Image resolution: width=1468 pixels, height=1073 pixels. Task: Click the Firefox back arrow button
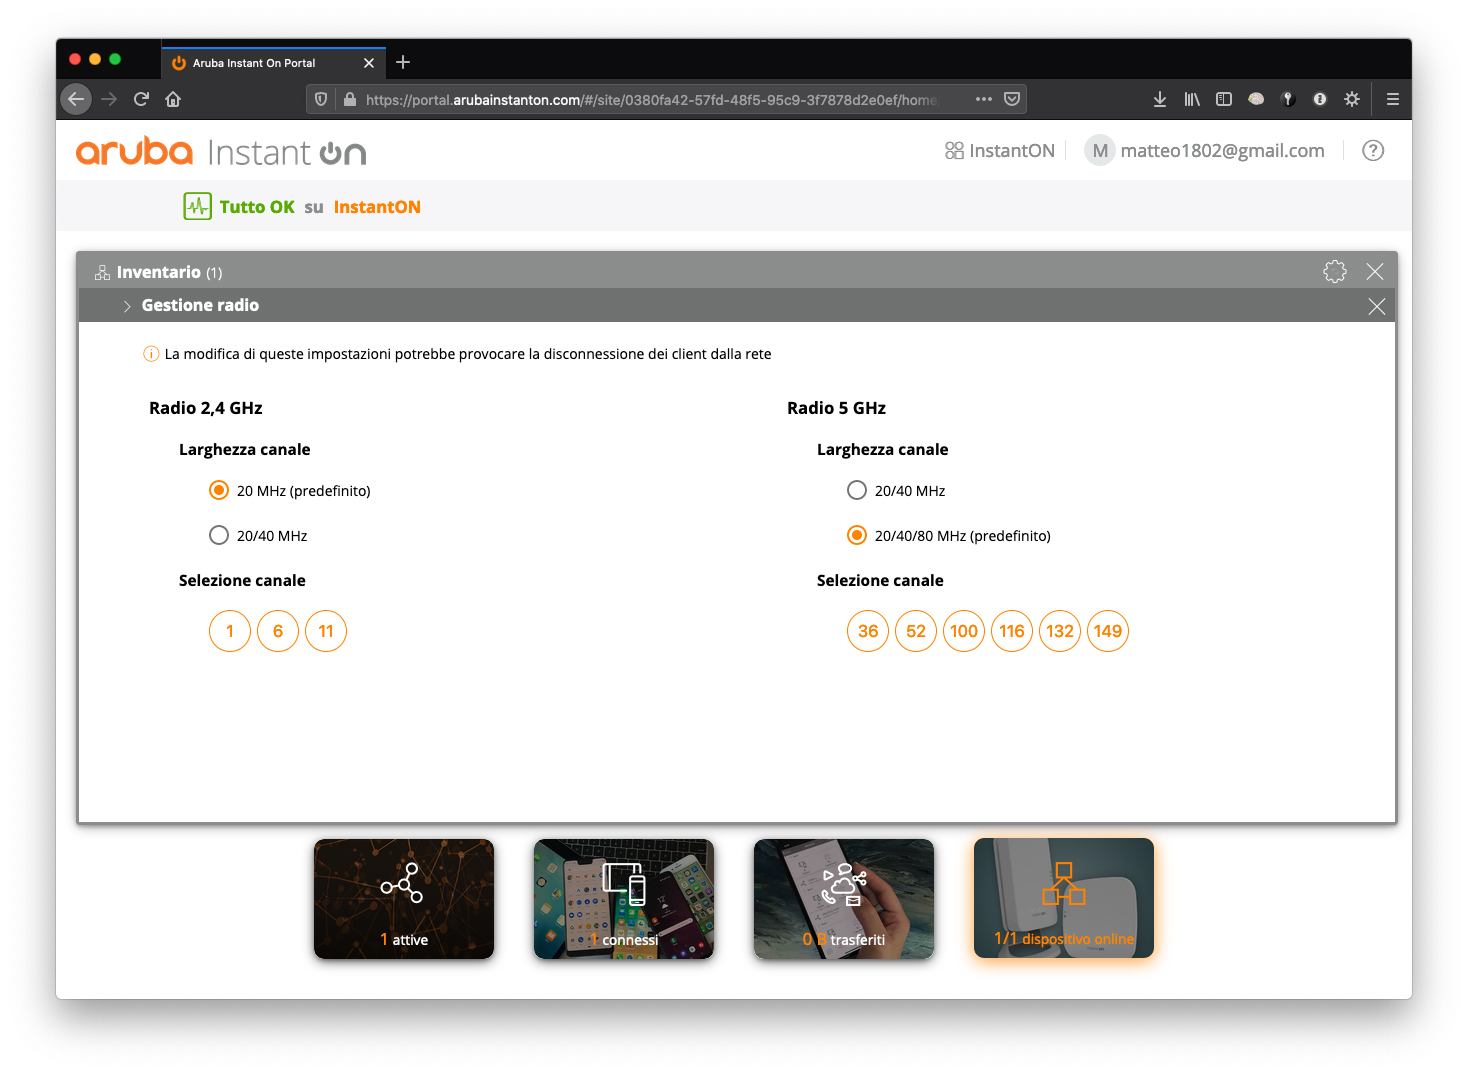click(x=76, y=99)
